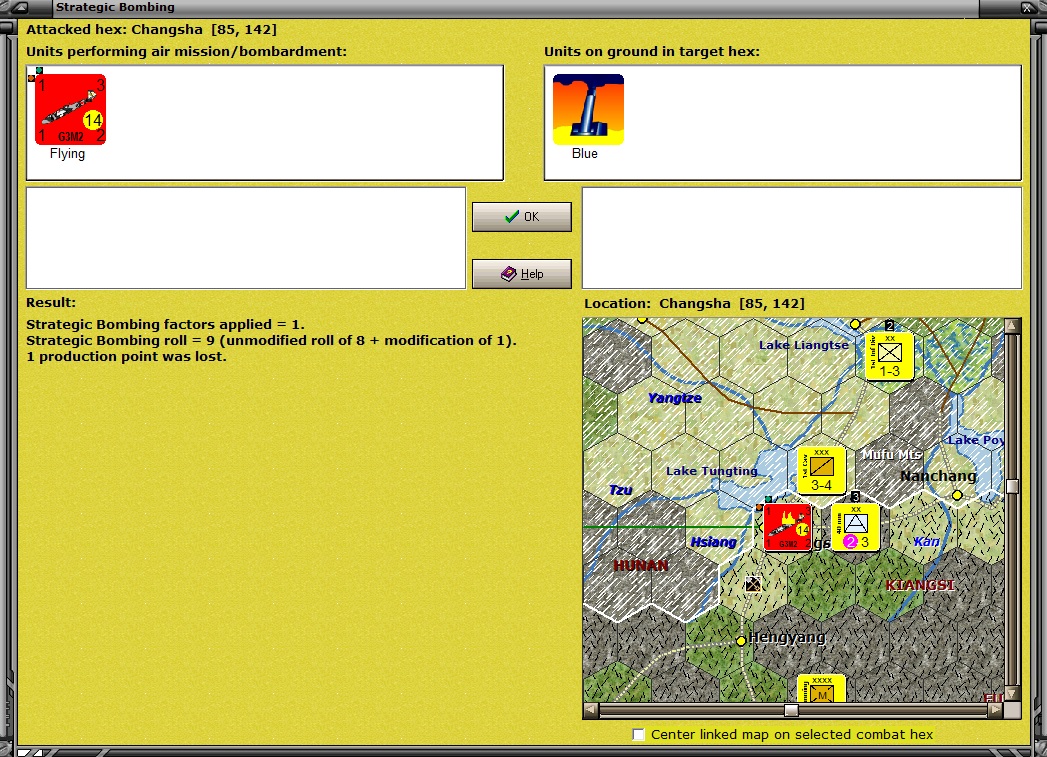Click the vertical scrollbar thumb beside the map
Screen dimensions: 1047x757
coord(1012,486)
